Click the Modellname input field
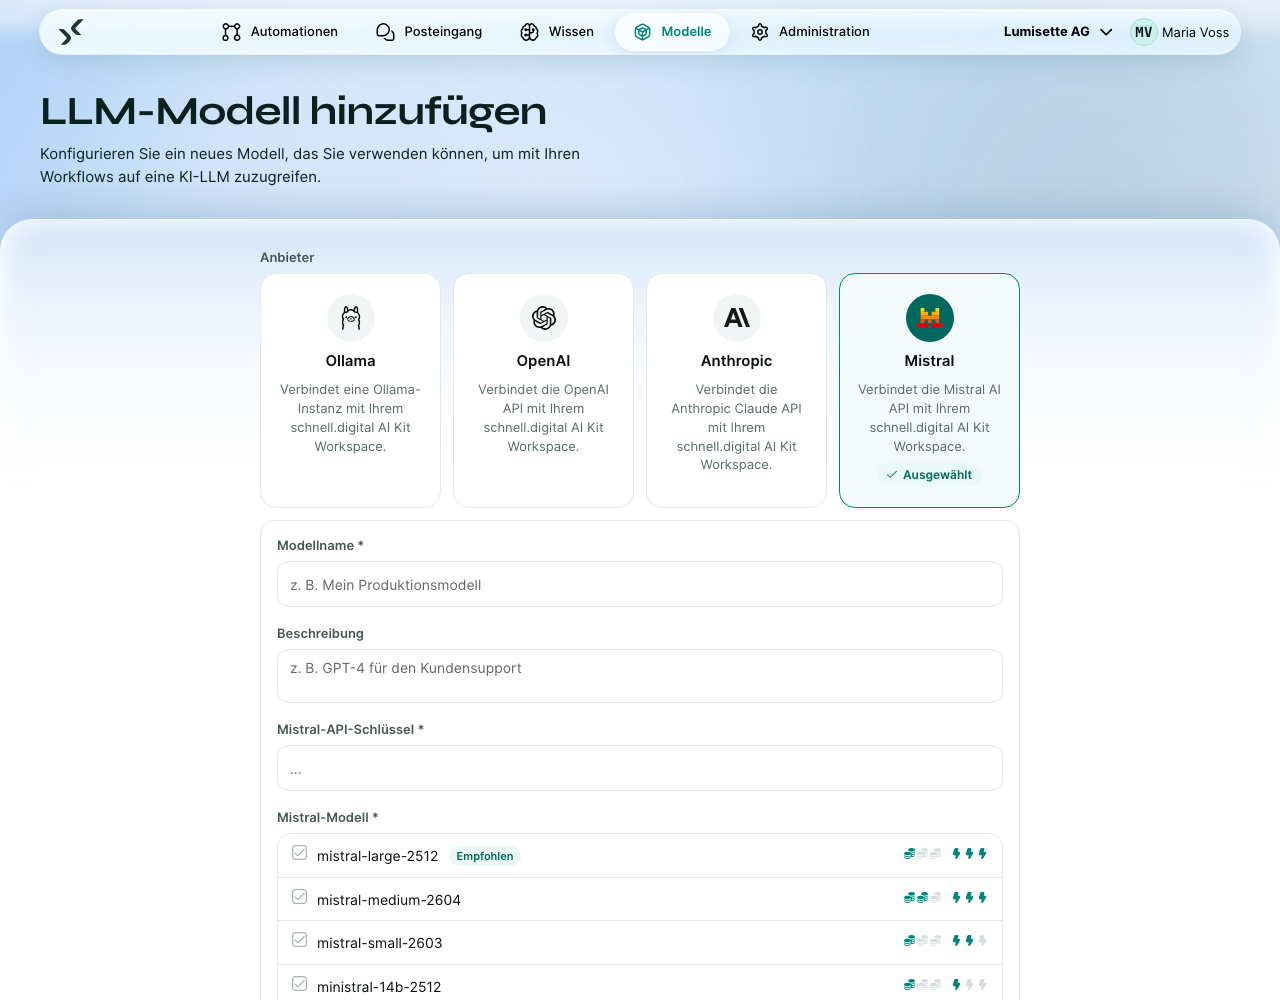The width and height of the screenshot is (1280, 1000). tap(640, 584)
